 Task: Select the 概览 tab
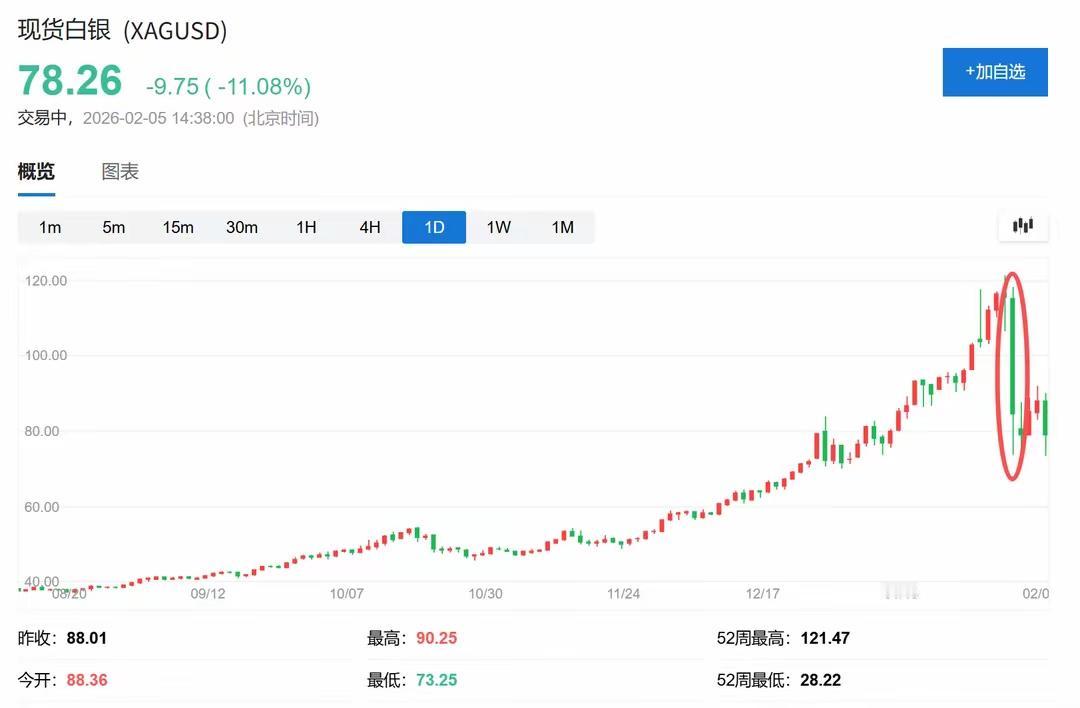click(36, 171)
